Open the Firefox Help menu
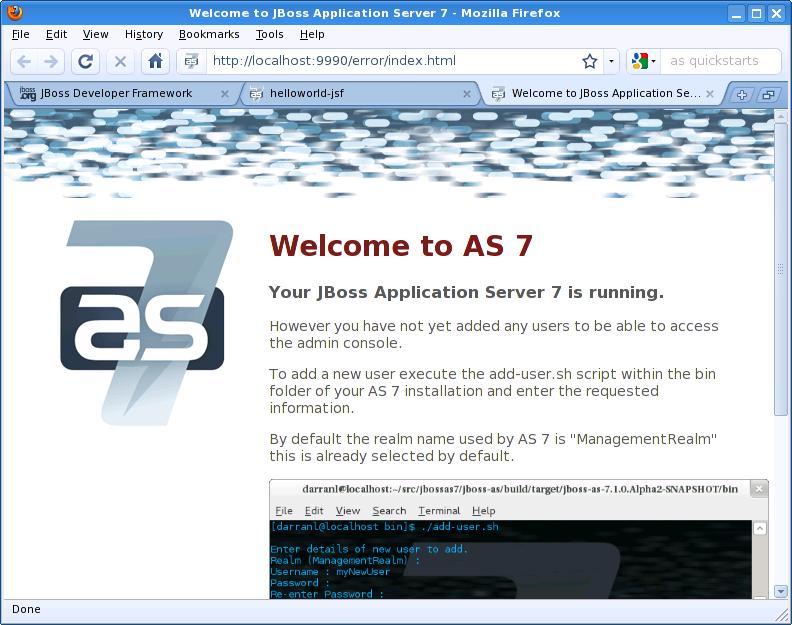The height and width of the screenshot is (625, 792). pyautogui.click(x=312, y=34)
